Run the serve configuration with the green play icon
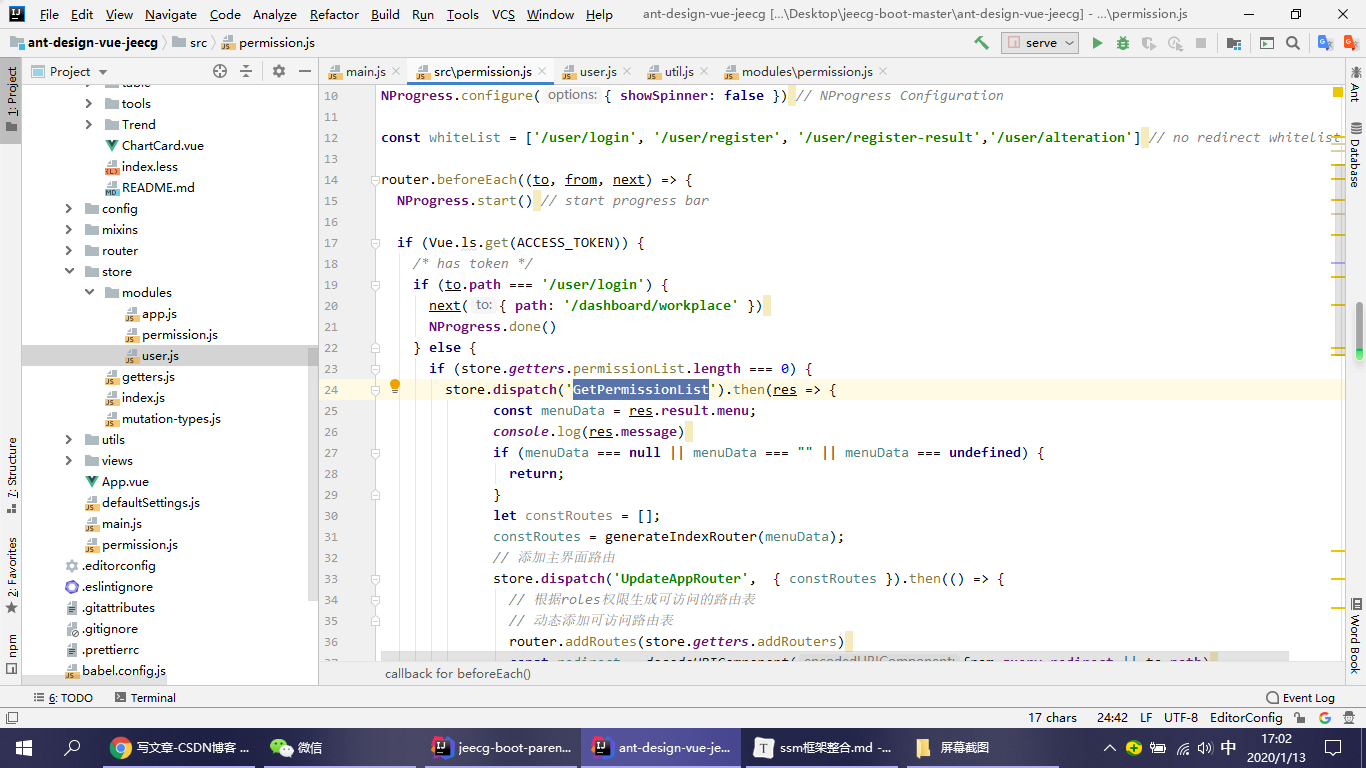 point(1097,43)
